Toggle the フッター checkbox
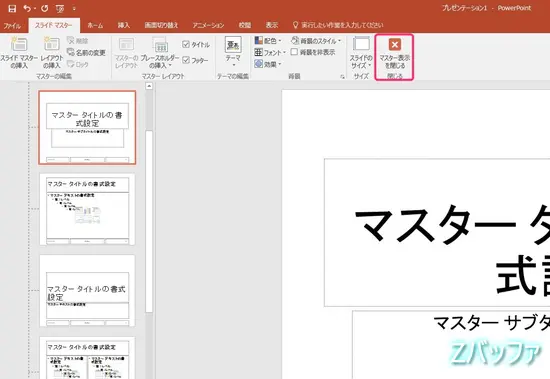Screen dimensions: 550x379 click(x=186, y=60)
